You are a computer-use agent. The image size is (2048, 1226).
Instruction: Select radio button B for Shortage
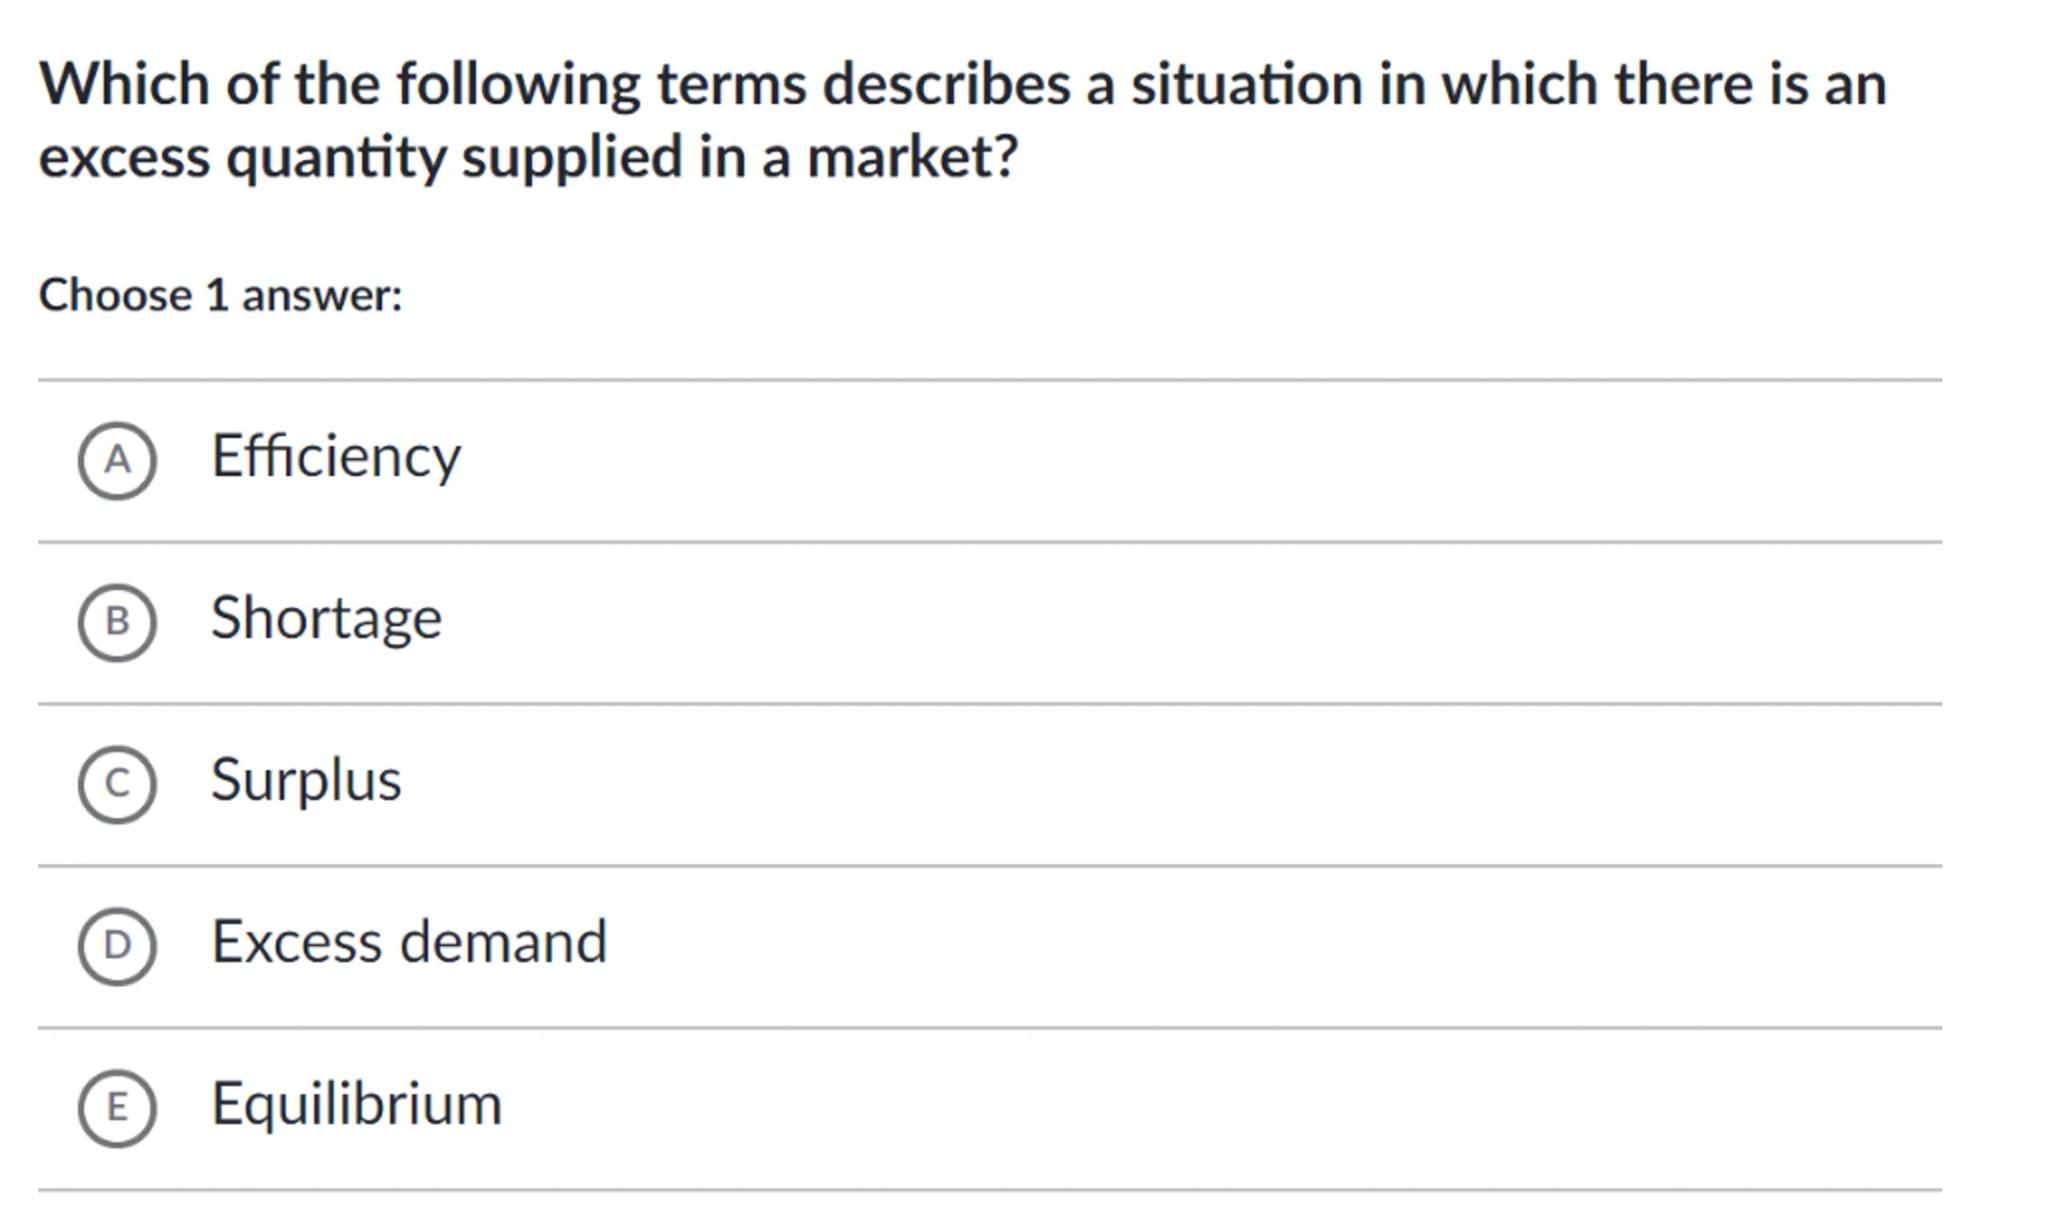point(117,622)
